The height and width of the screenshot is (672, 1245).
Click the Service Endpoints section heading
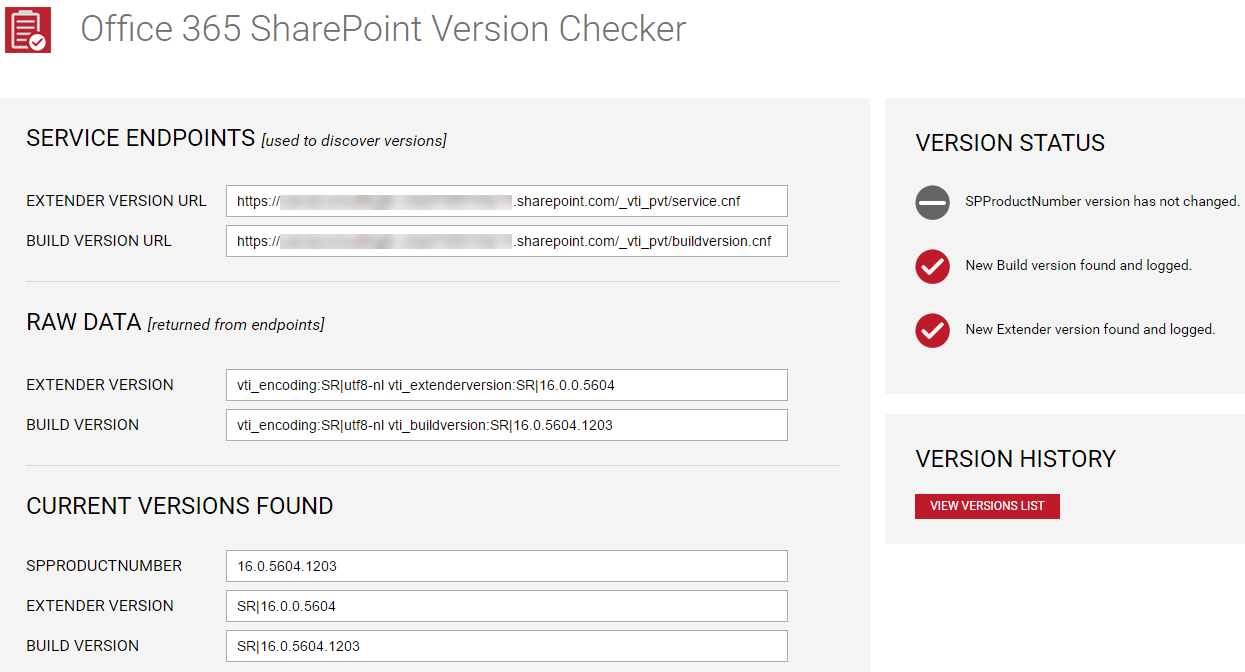click(x=141, y=138)
